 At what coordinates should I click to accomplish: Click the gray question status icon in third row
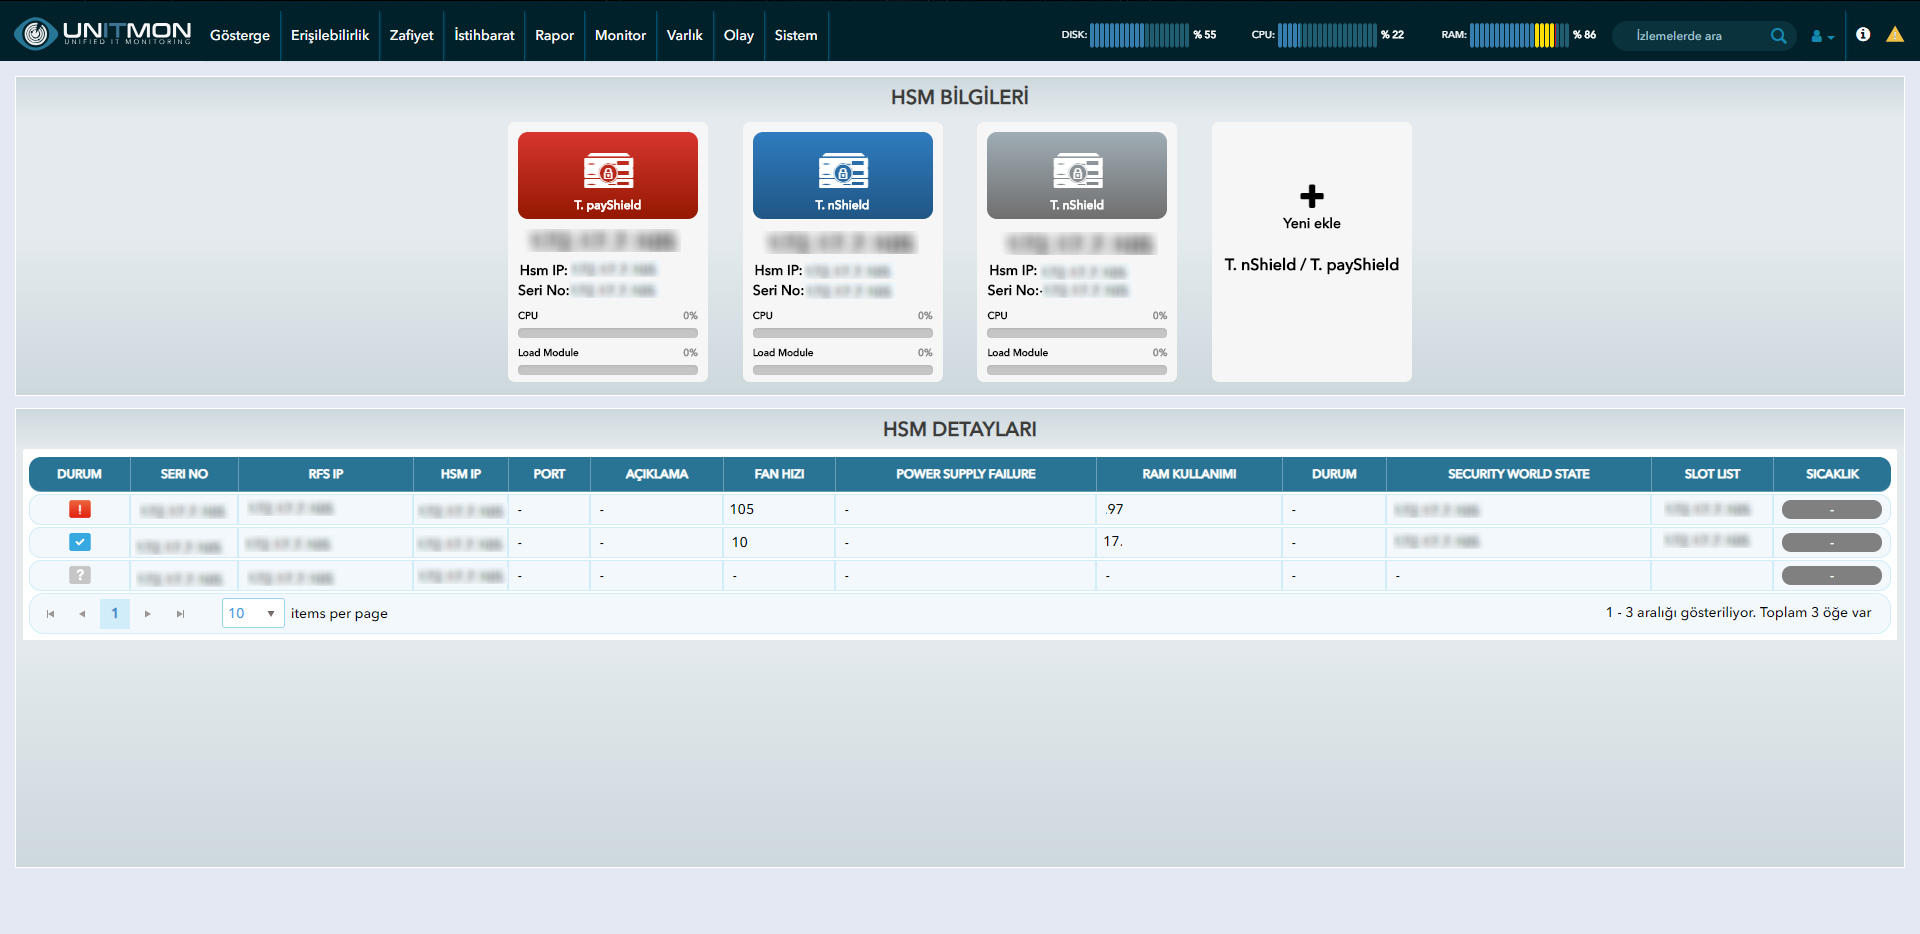[x=80, y=575]
